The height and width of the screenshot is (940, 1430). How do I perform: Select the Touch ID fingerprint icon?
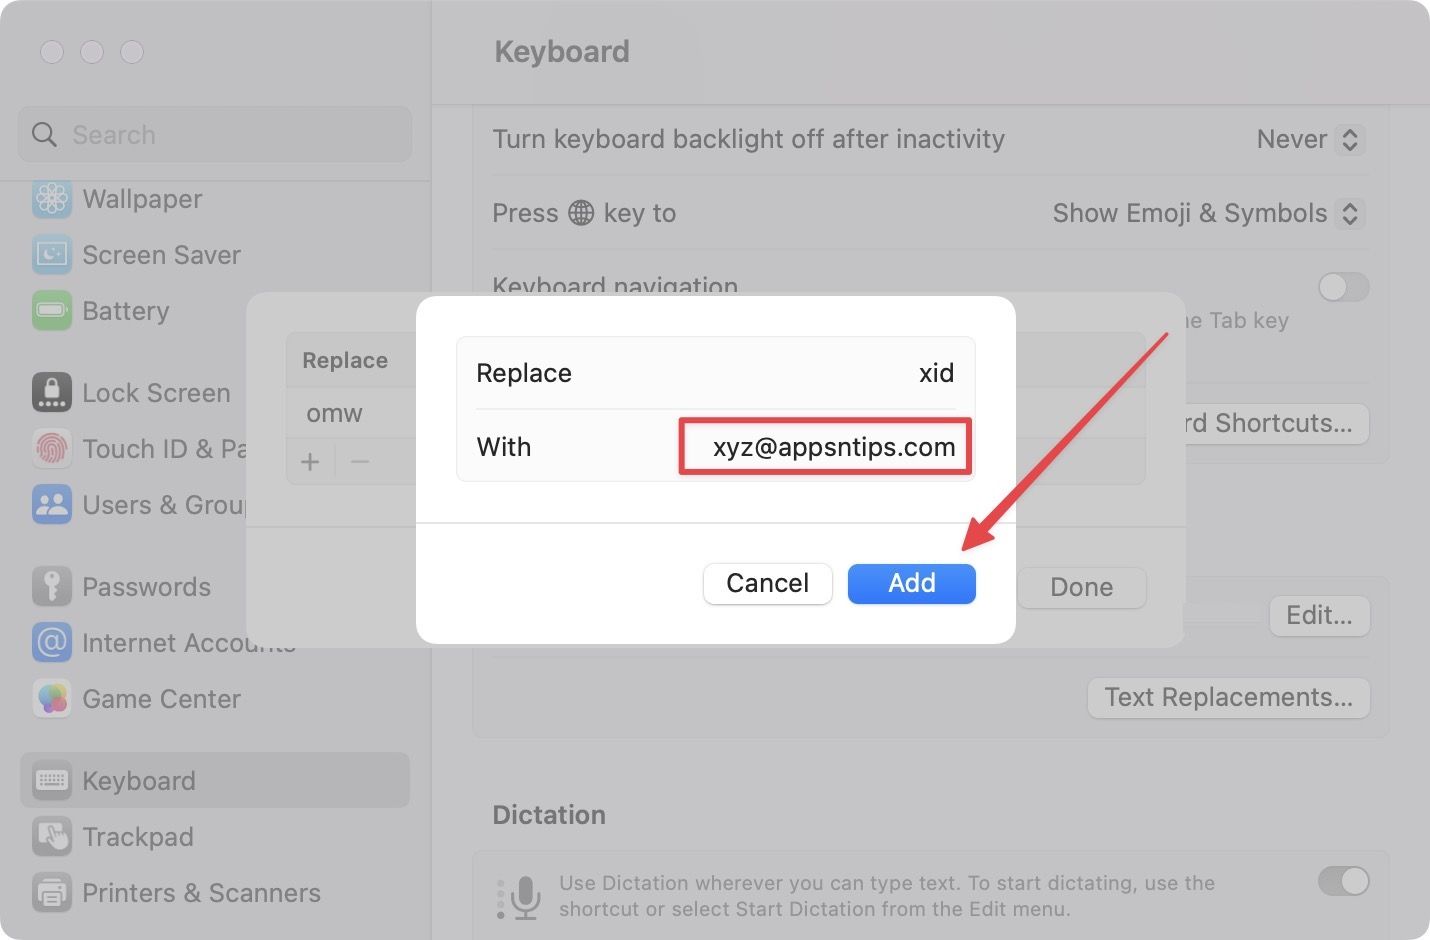click(51, 449)
